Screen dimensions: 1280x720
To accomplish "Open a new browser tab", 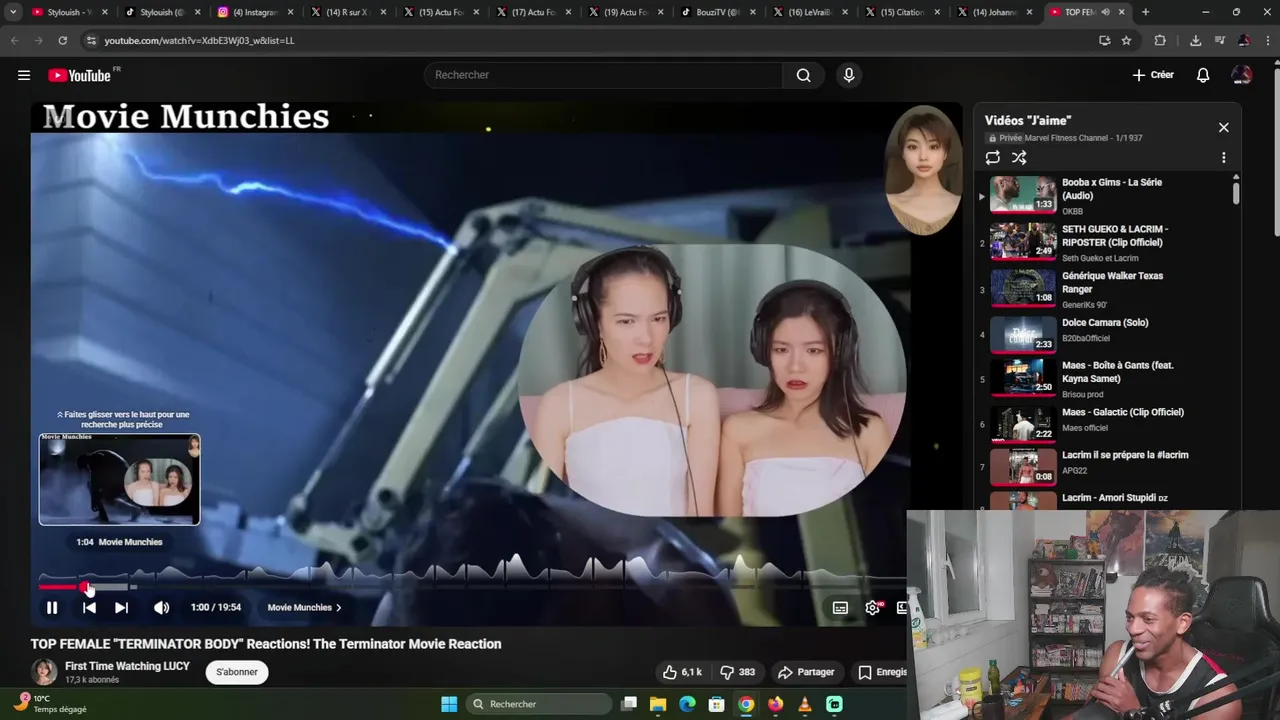I will (1145, 12).
